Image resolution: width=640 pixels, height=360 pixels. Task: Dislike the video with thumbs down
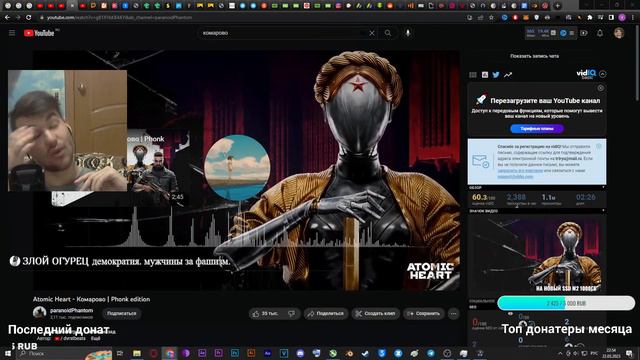tap(292, 313)
